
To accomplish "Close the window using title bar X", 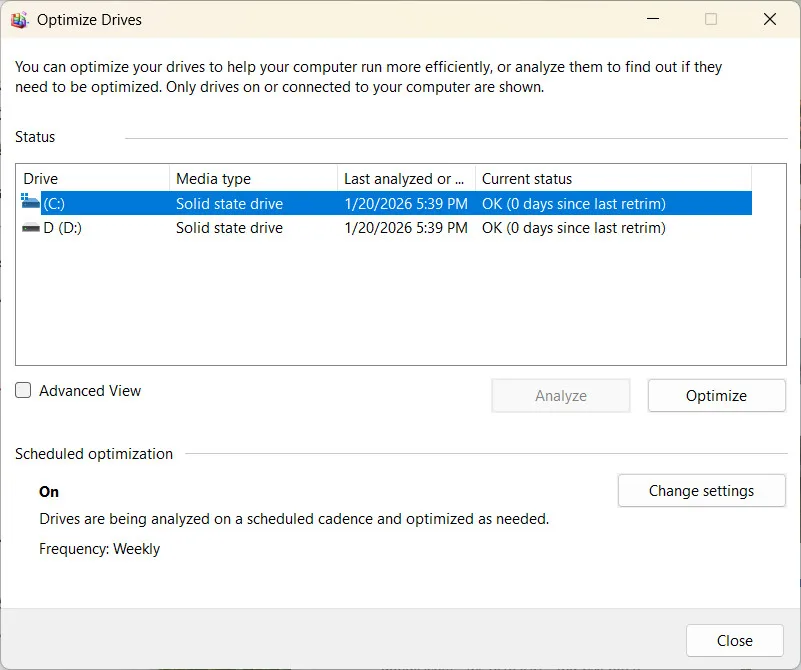I will pos(769,20).
